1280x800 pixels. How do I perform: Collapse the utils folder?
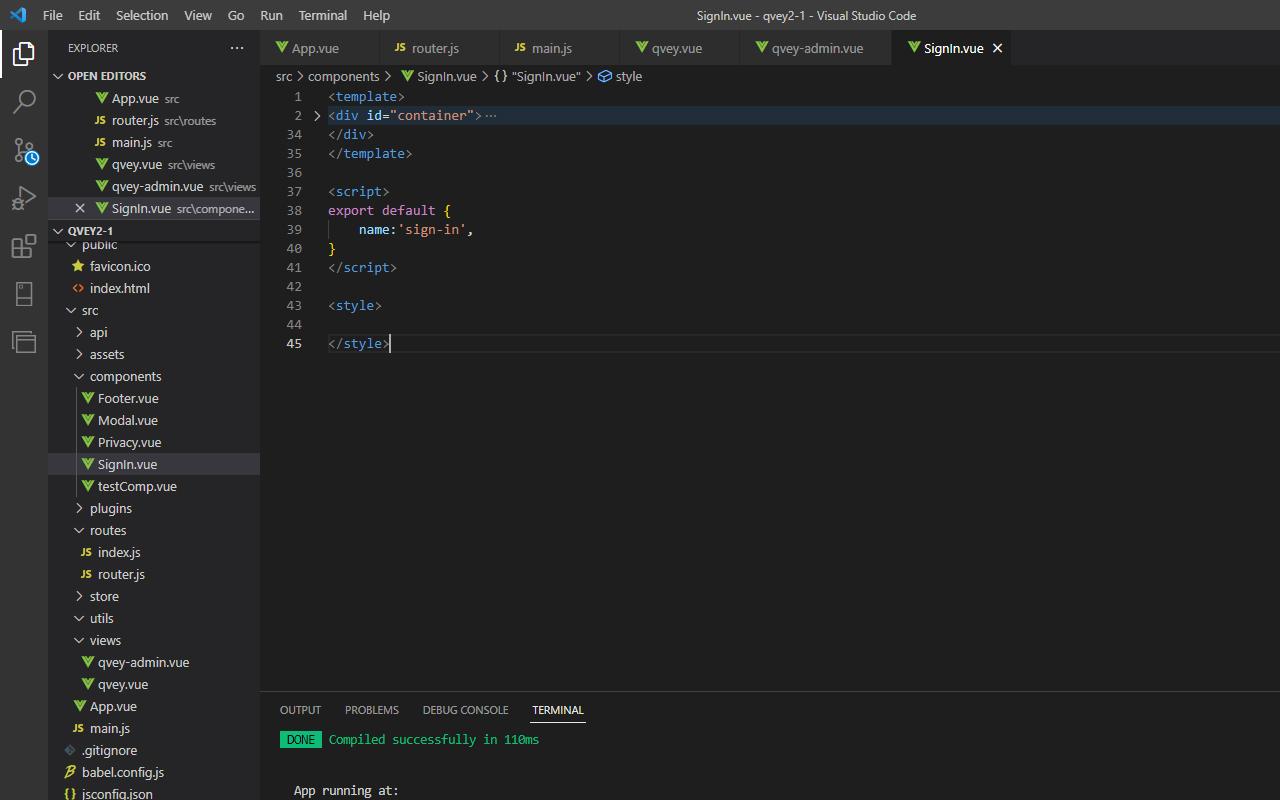tap(154, 618)
